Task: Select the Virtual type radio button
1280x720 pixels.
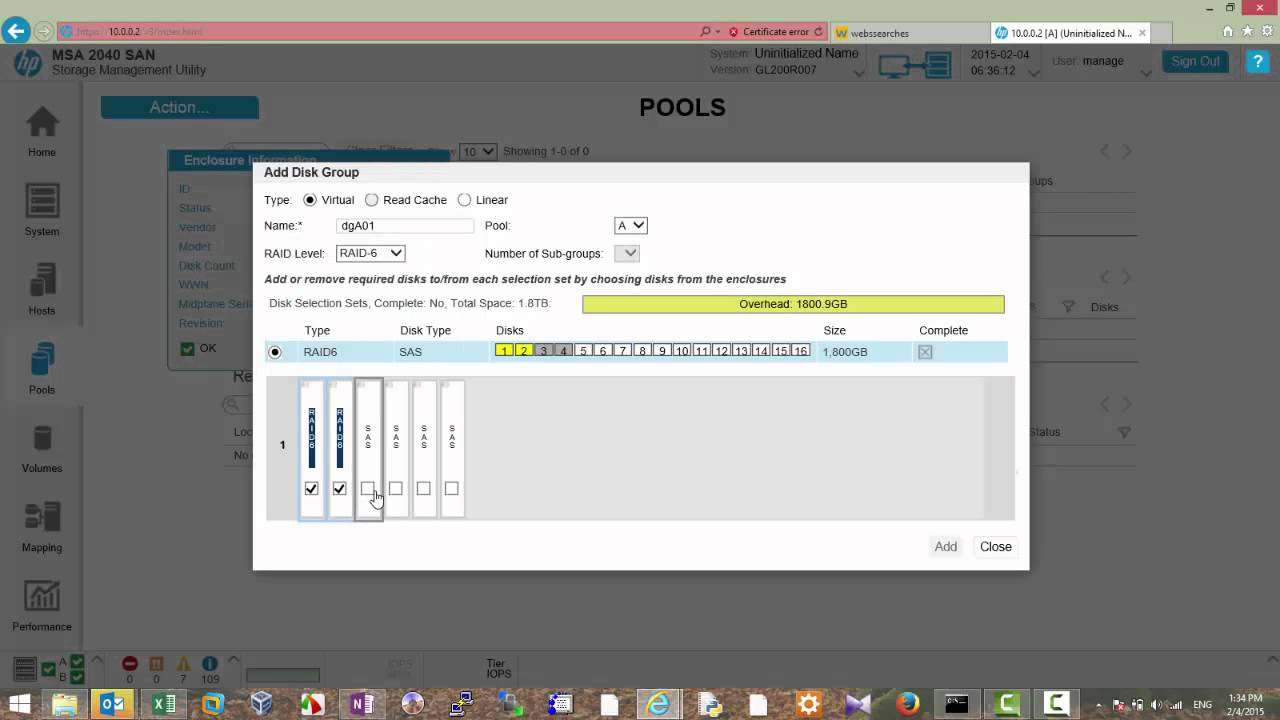Action: tap(310, 200)
